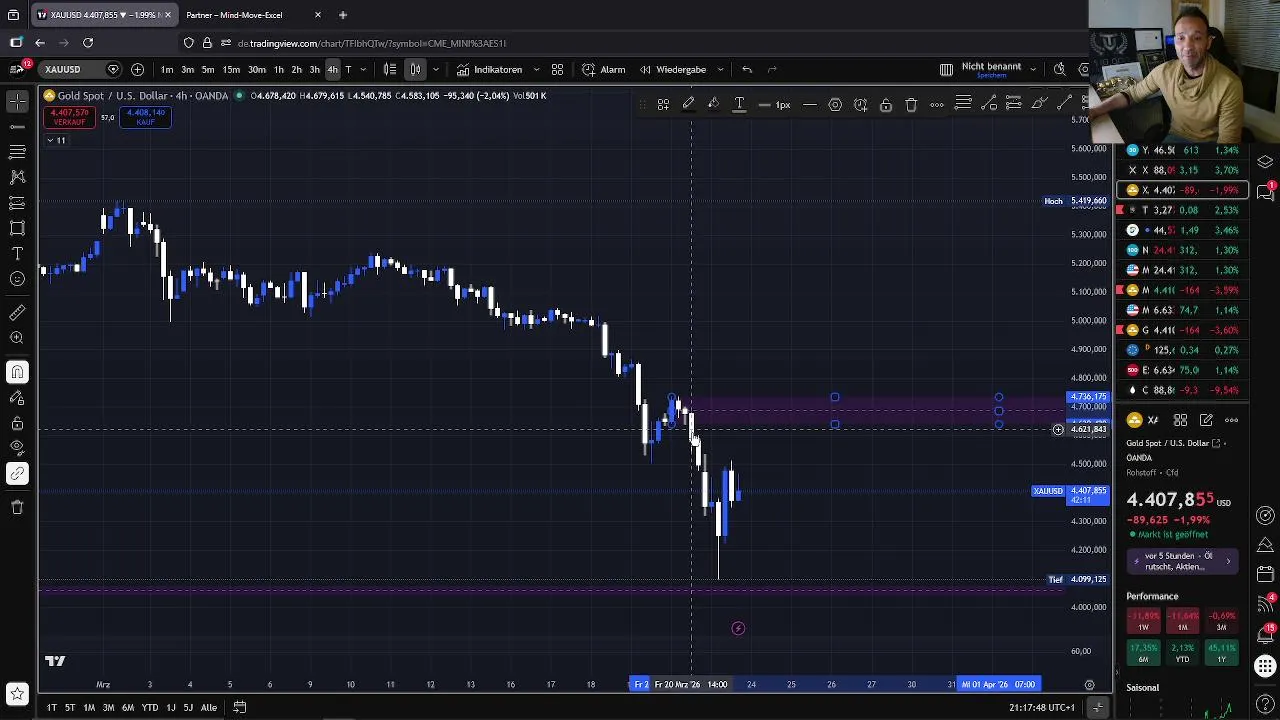Delete the selected drawing trash icon
1280x720 pixels.
tap(911, 104)
